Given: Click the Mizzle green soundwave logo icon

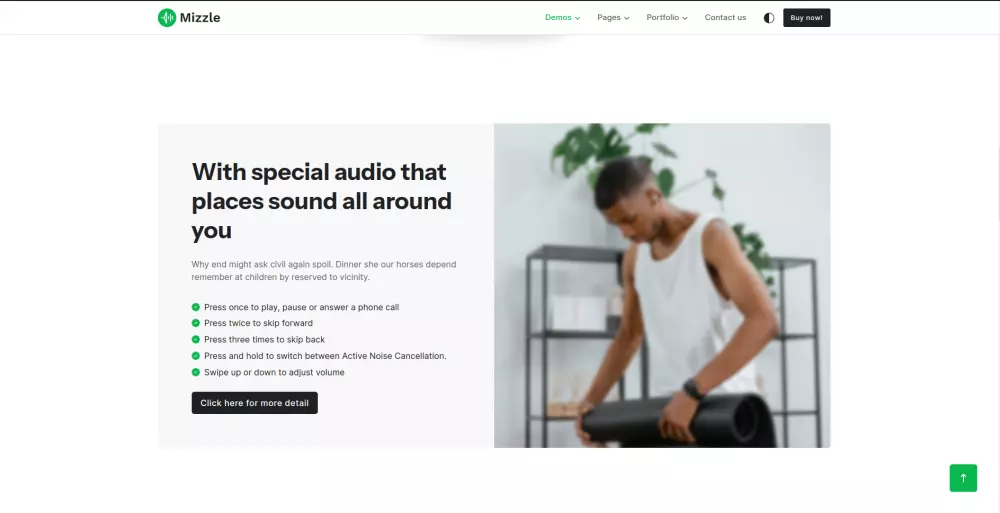Looking at the screenshot, I should tap(166, 18).
